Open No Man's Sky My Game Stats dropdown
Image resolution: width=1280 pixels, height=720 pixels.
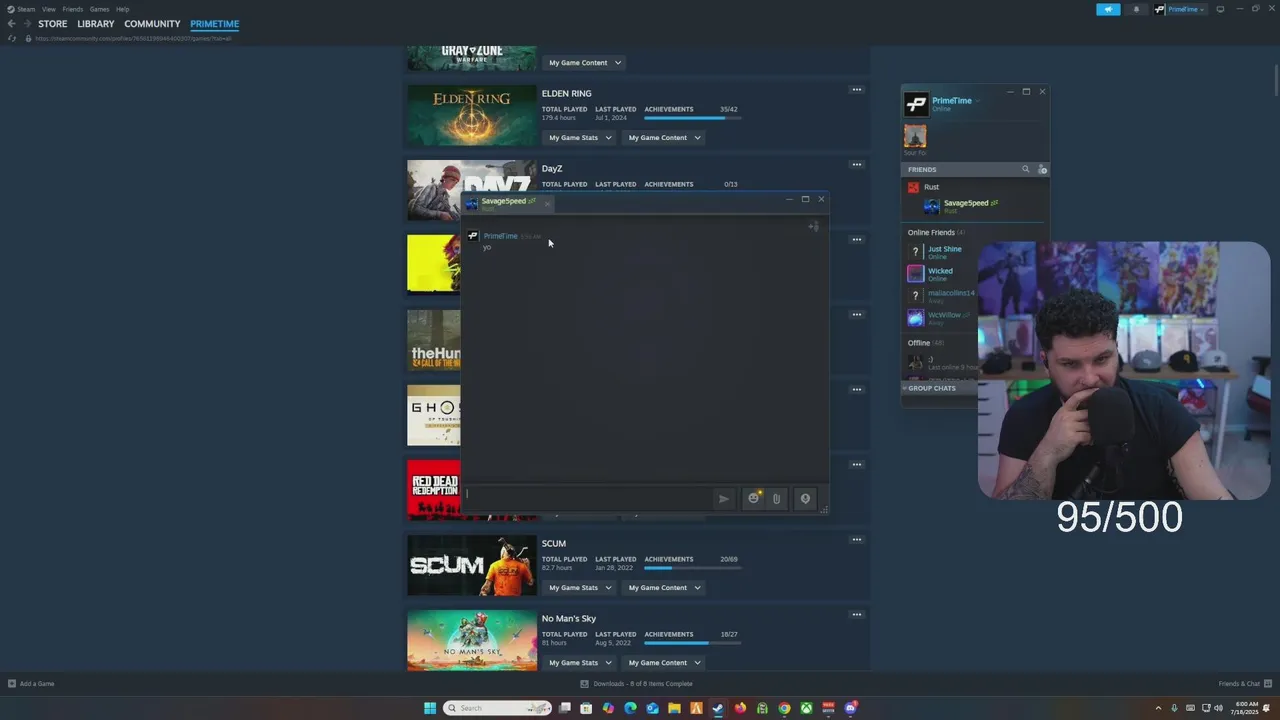point(580,663)
